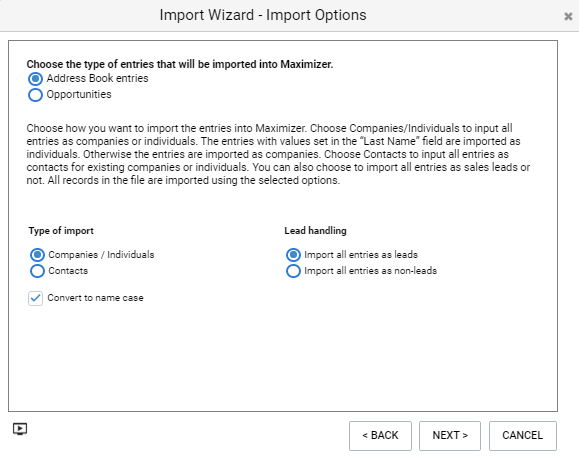Cancel the import wizard
Screen dimensions: 579x467
point(523,436)
